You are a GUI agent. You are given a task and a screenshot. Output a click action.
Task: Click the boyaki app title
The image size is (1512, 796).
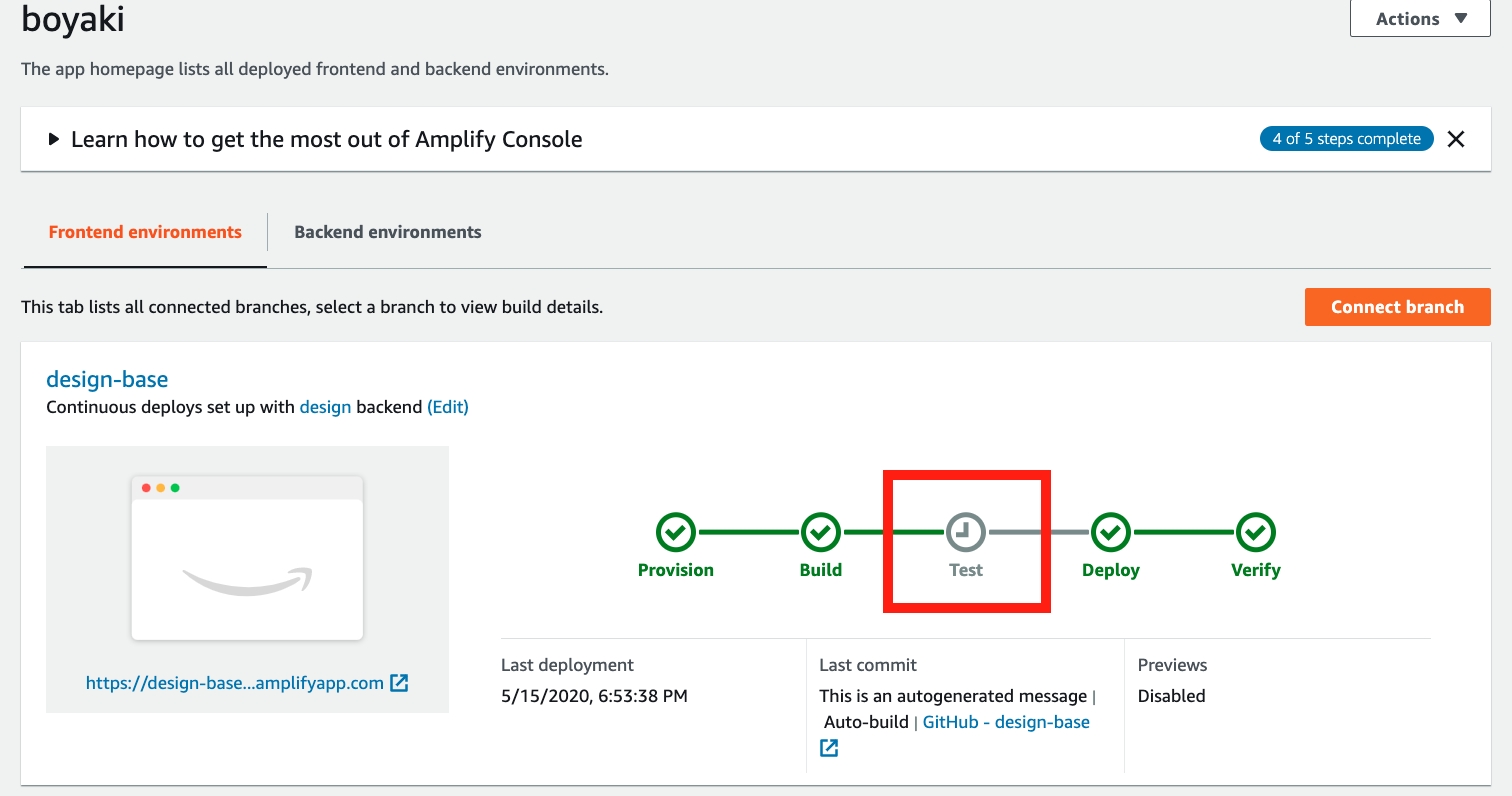pyautogui.click(x=73, y=20)
